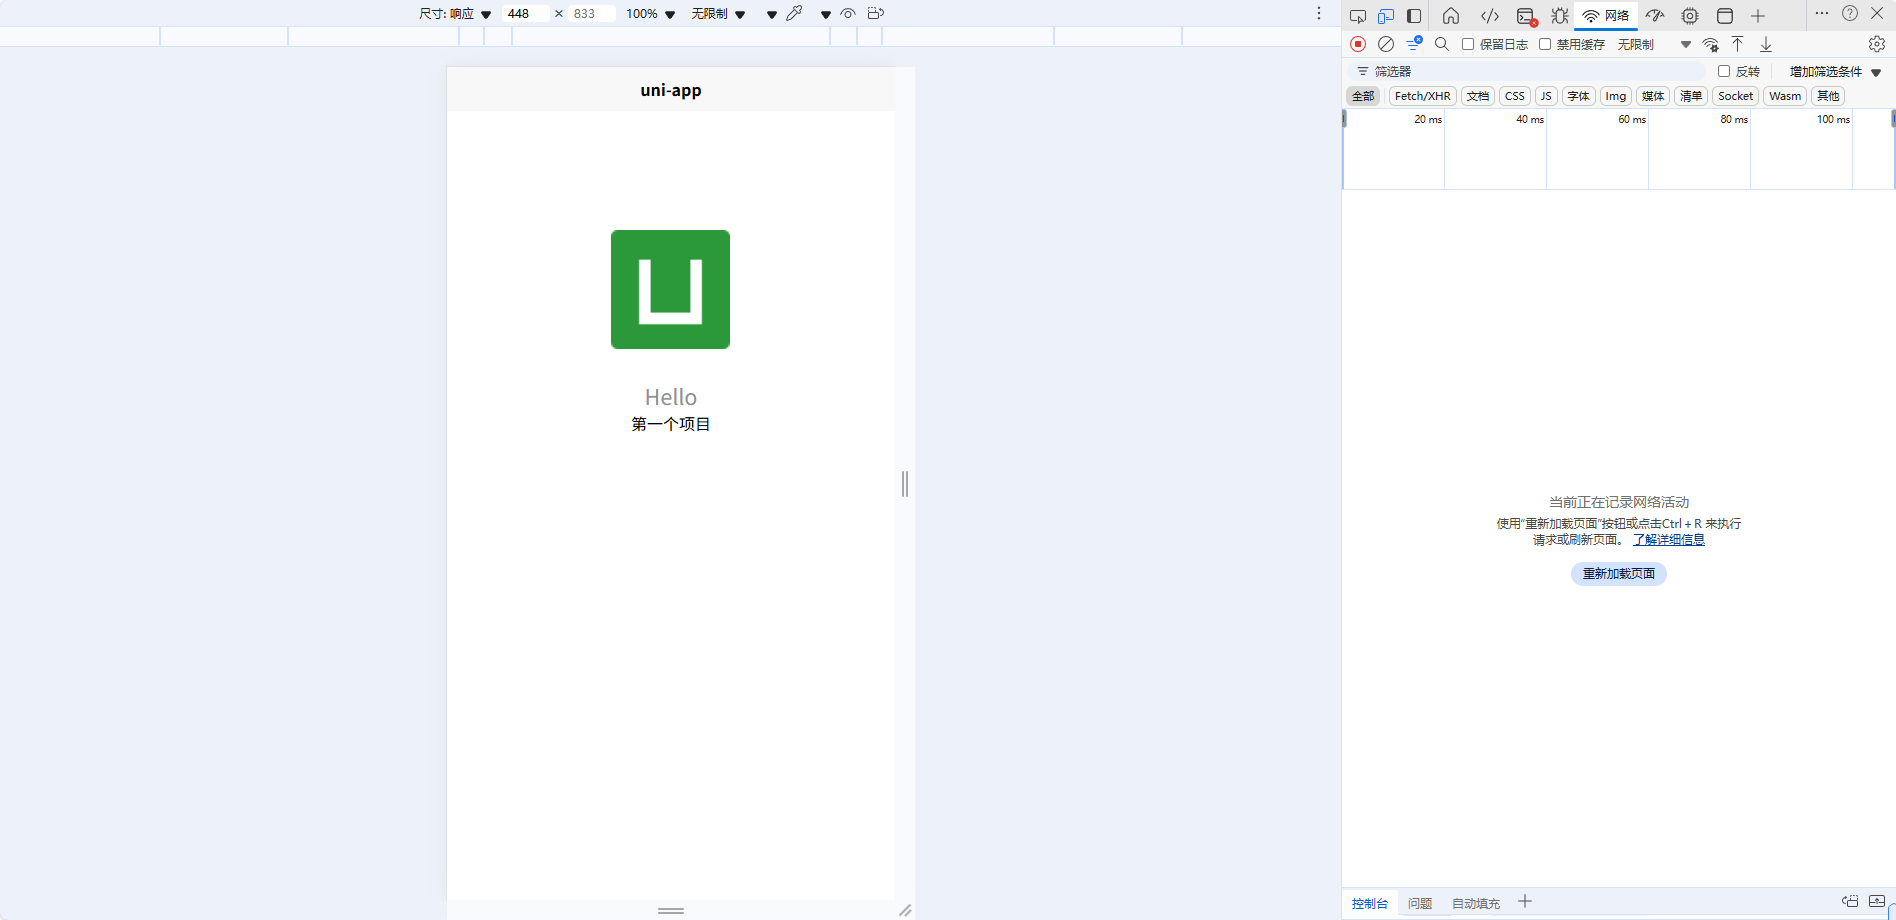Select the Img filter chip
1896x920 pixels.
tap(1616, 96)
